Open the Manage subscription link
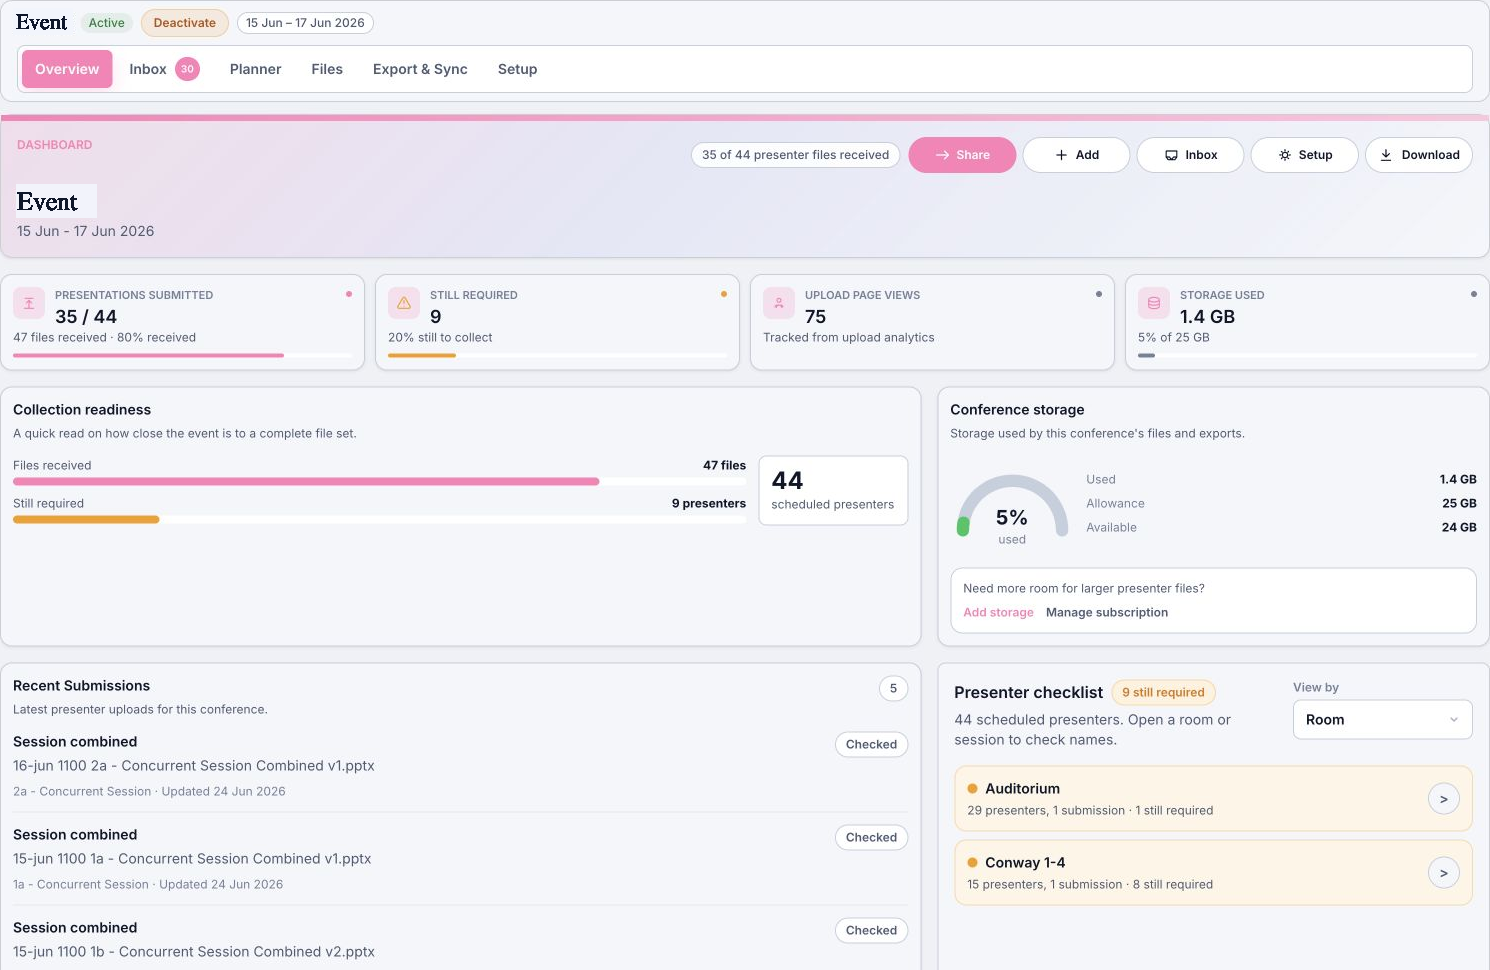Screen dimensions: 1490x970 1107,613
